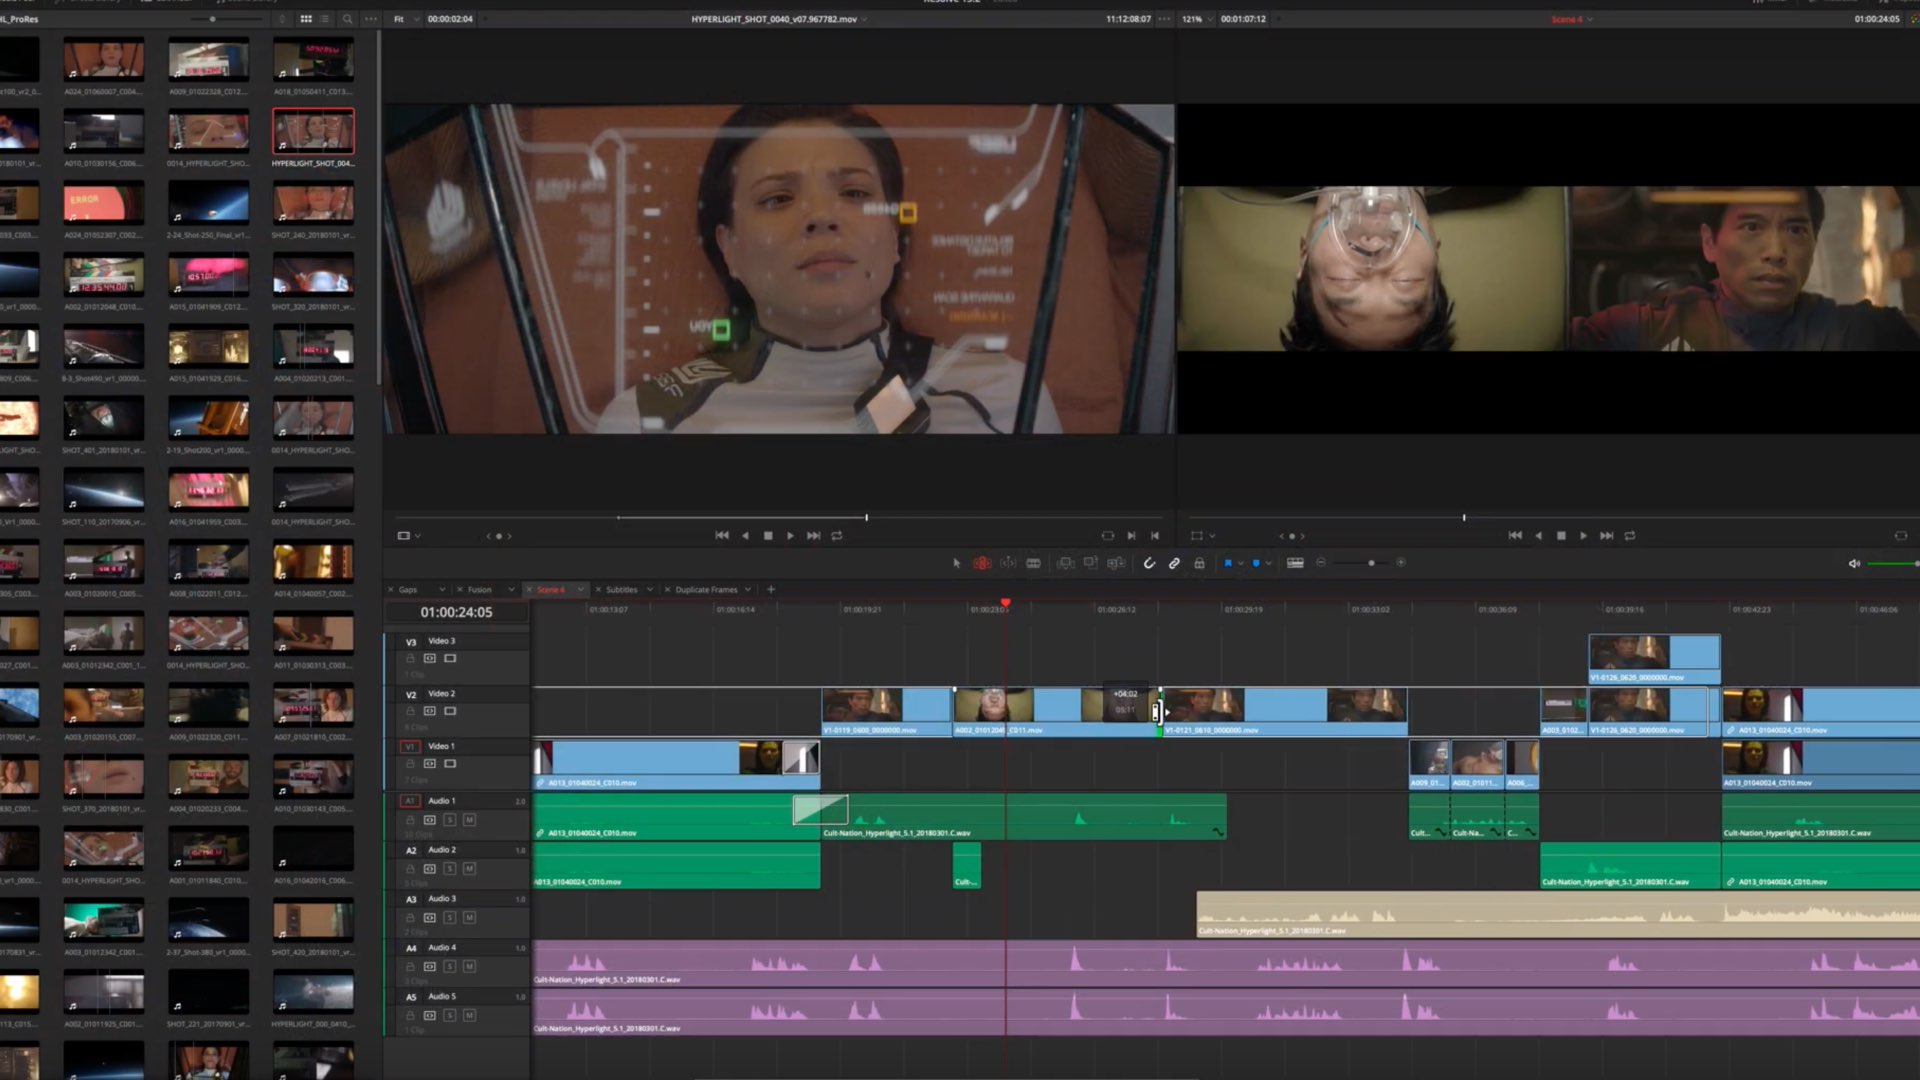Open the Marker color dropdown arrow
1920x1080 pixels.
[1269, 563]
